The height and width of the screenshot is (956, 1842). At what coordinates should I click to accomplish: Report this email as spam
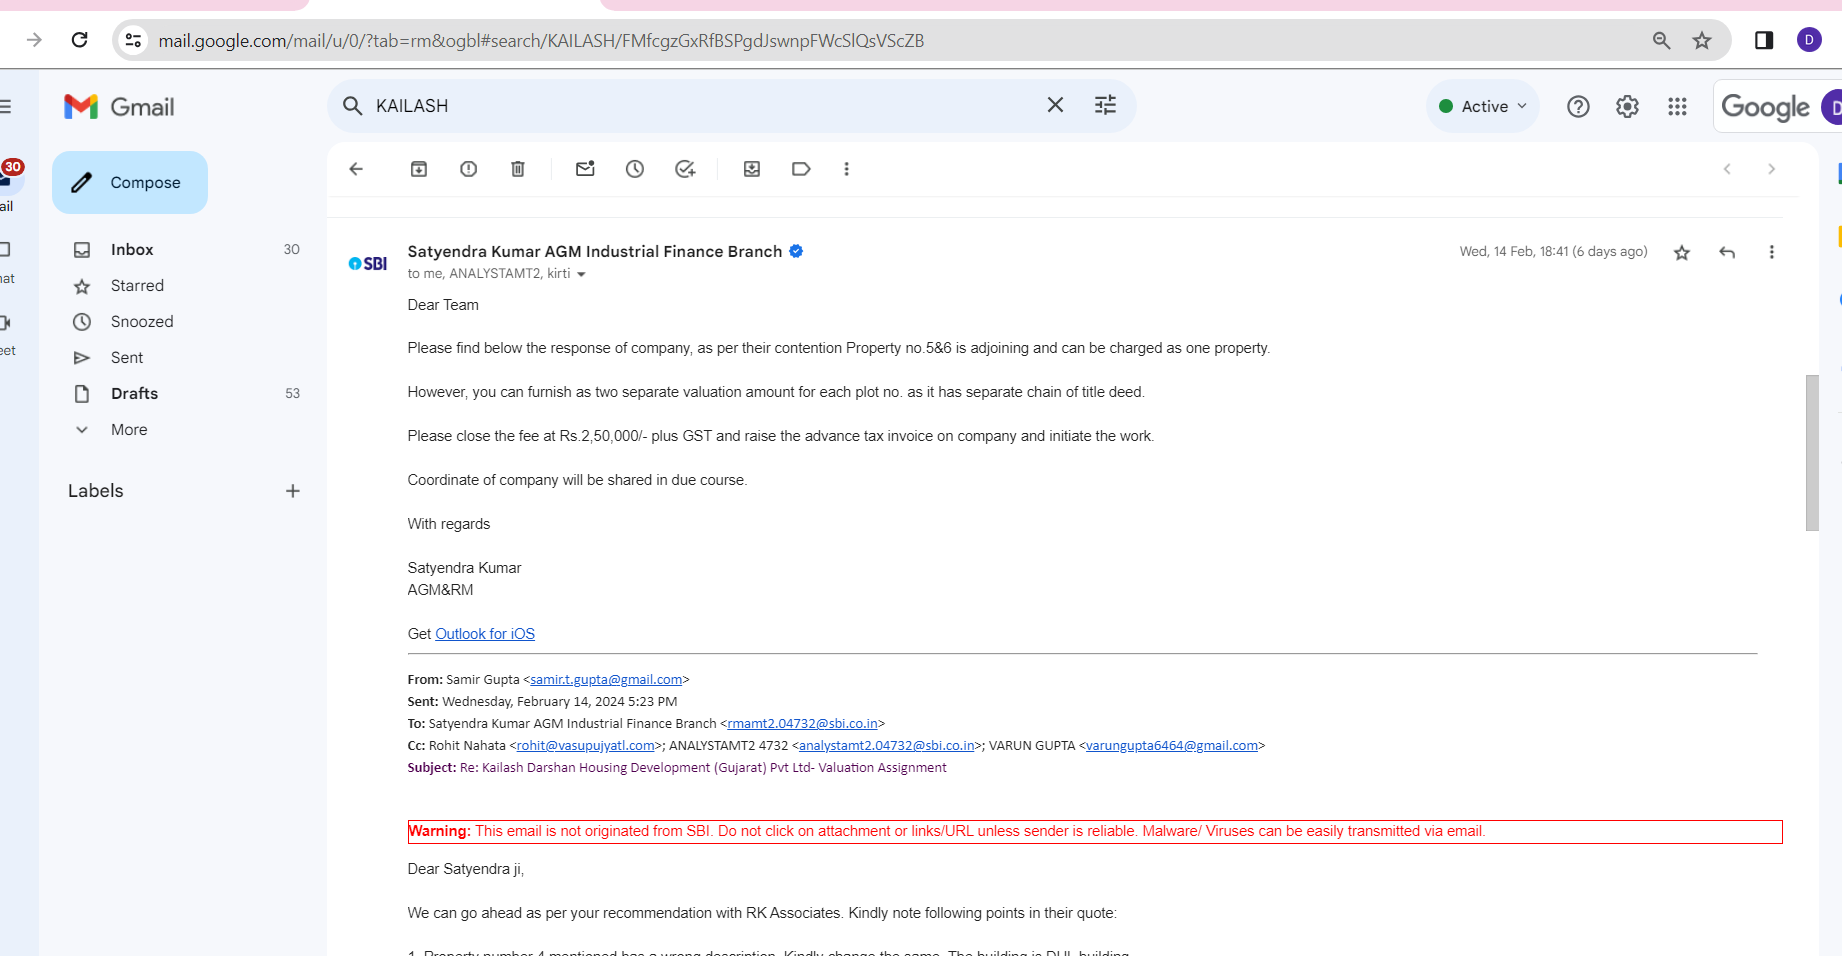pos(468,169)
